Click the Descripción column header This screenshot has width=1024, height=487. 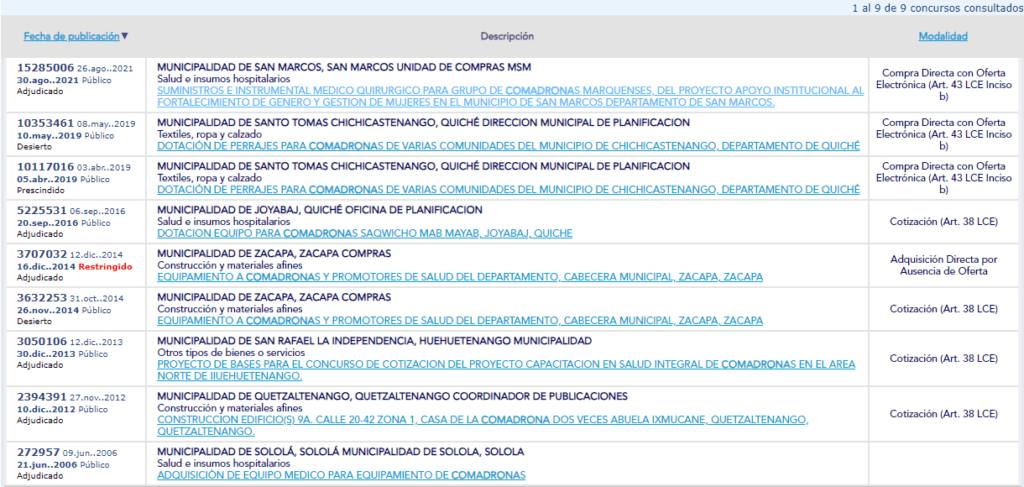(507, 37)
